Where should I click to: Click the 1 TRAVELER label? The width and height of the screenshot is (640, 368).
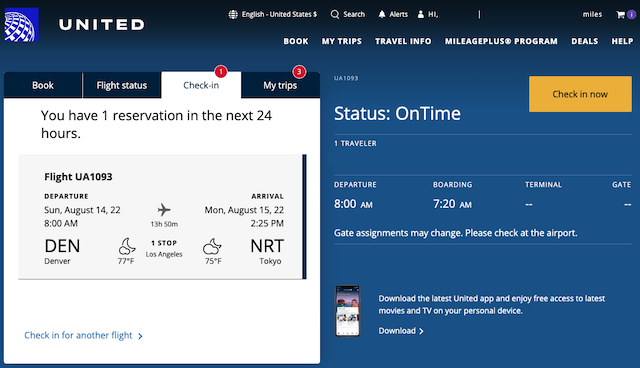coord(355,144)
